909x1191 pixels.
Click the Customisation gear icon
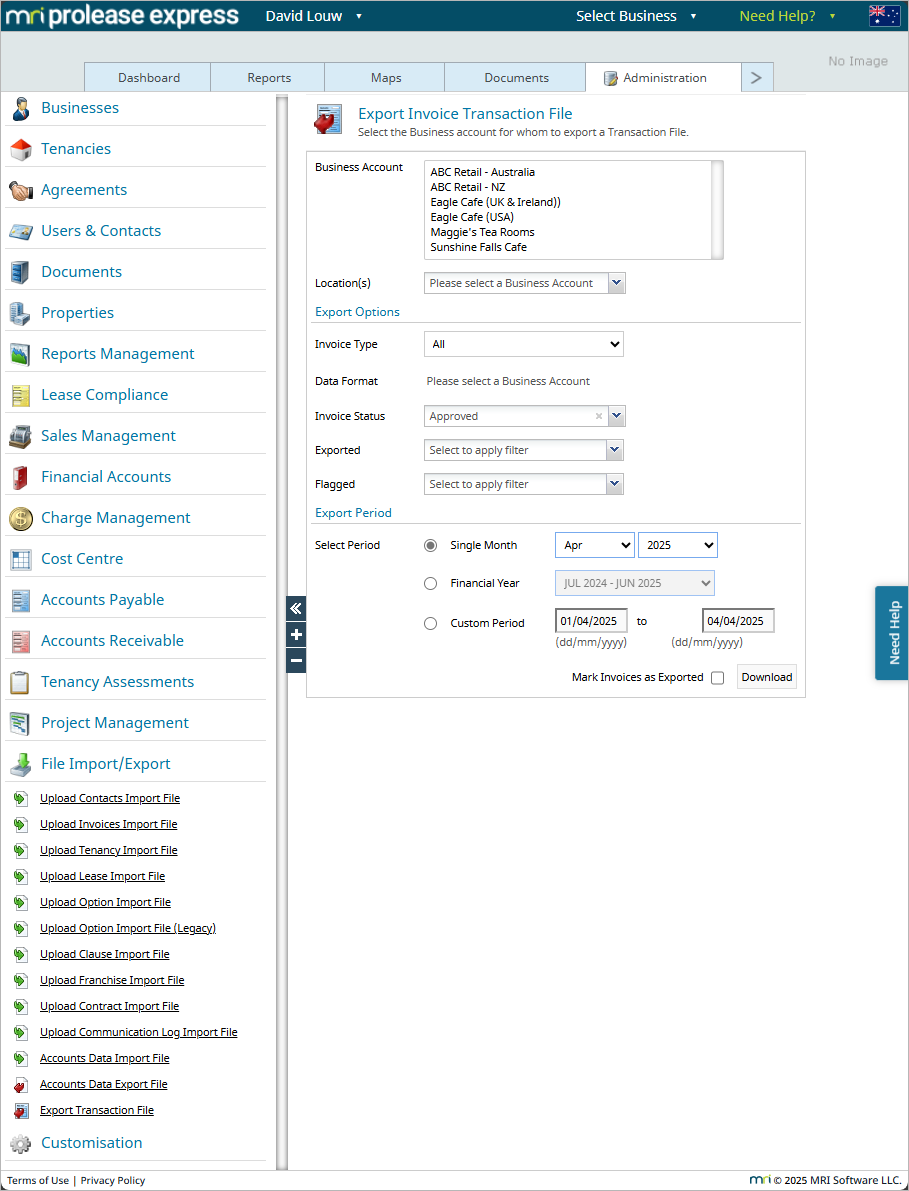[21, 1144]
